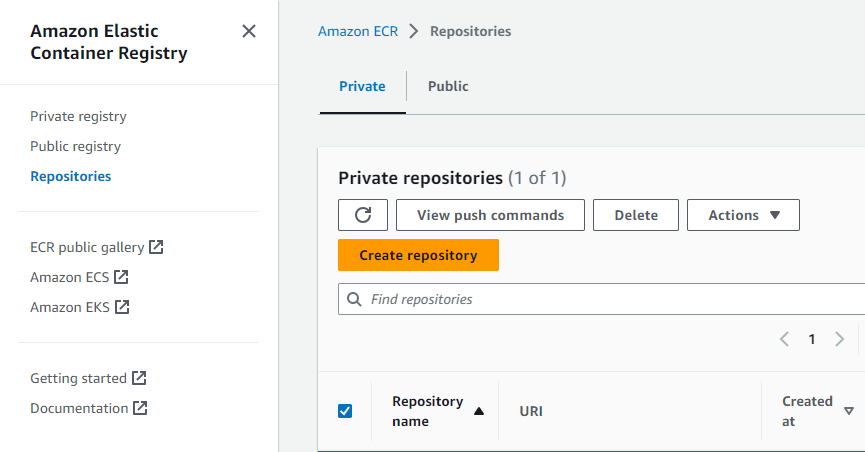The image size is (865, 452).
Task: Go to previous page arrow
Action: point(784,339)
